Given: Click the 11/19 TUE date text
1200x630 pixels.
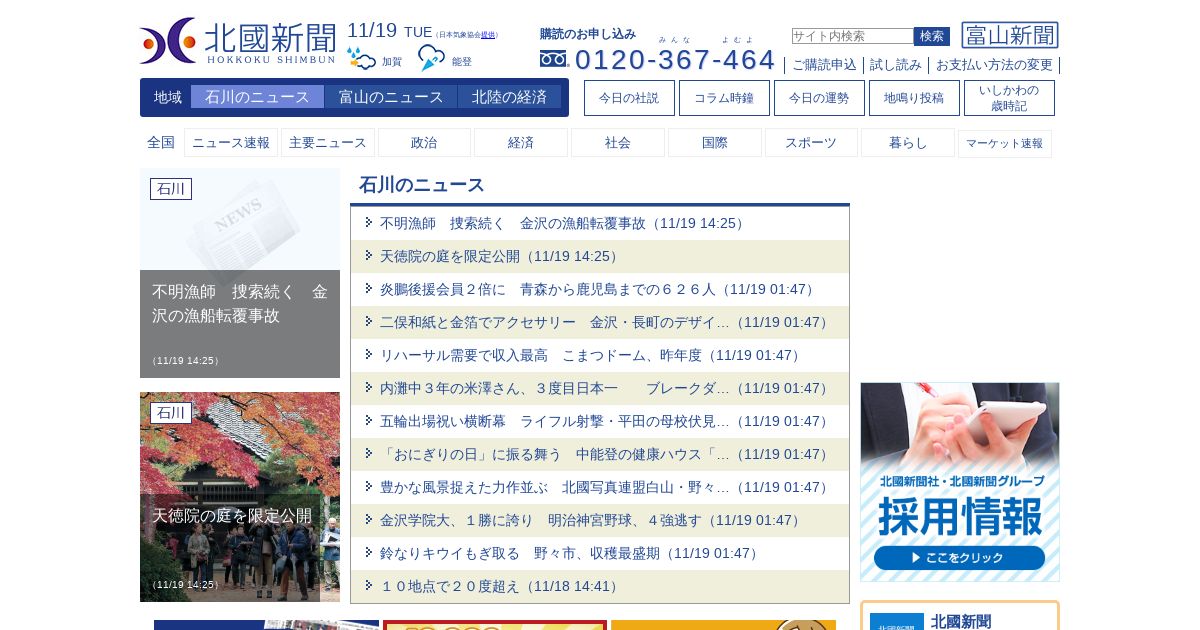Looking at the screenshot, I should [x=390, y=31].
